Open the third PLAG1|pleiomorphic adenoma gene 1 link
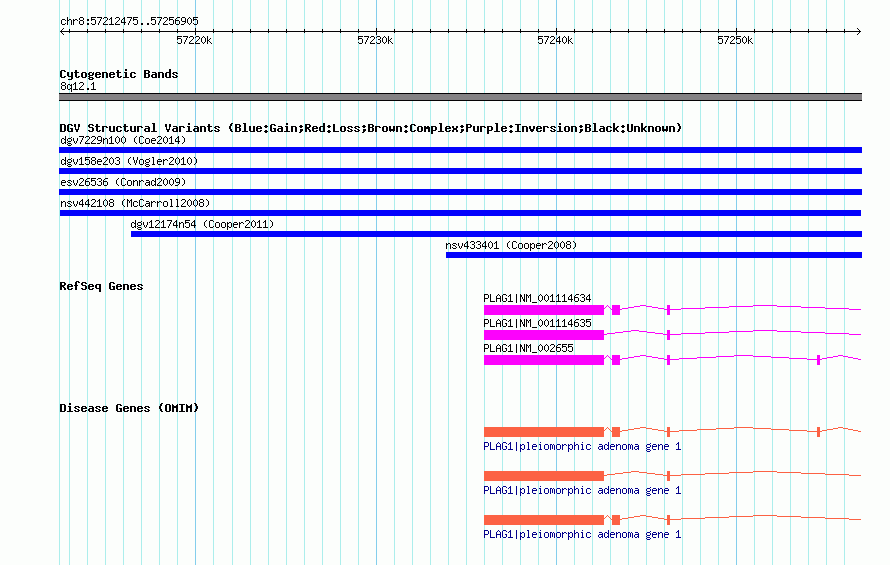 tap(582, 534)
